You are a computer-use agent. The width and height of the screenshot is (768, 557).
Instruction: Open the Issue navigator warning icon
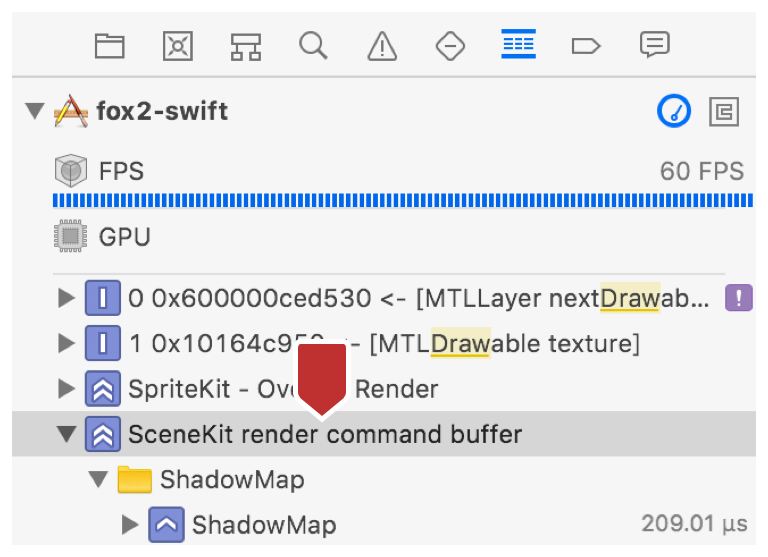click(x=382, y=45)
